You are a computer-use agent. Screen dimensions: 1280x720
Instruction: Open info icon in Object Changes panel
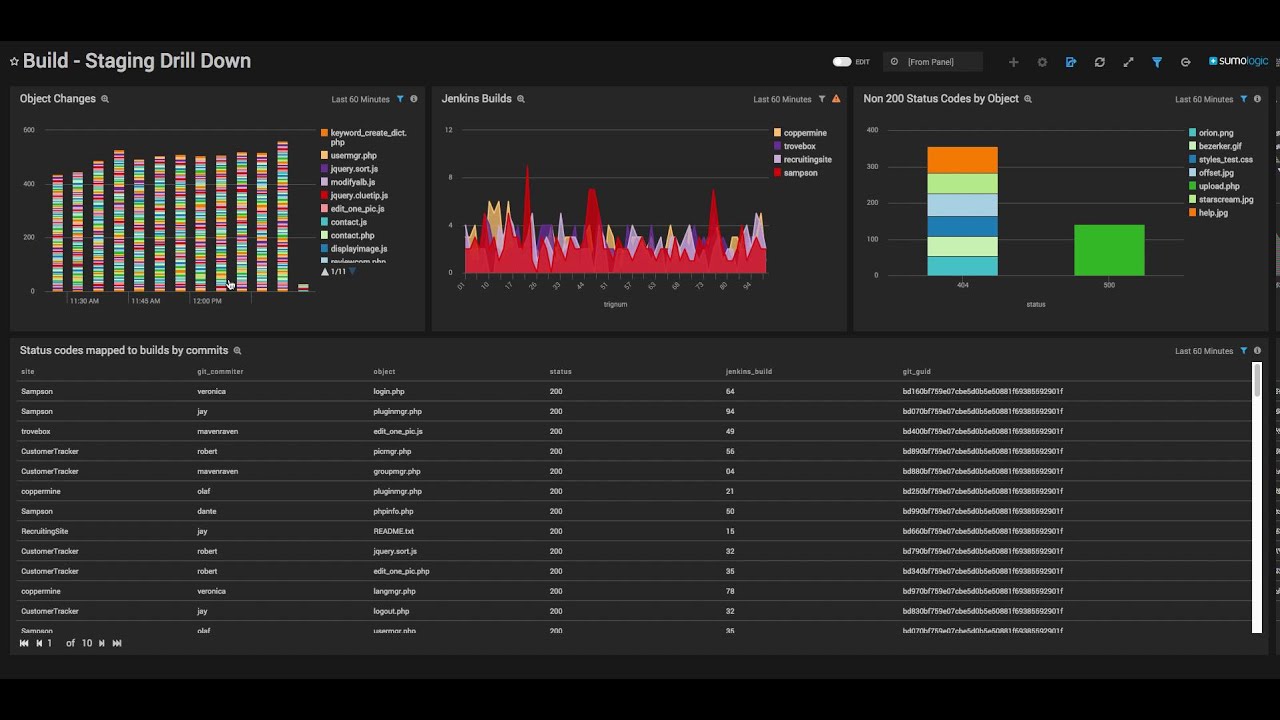click(414, 99)
